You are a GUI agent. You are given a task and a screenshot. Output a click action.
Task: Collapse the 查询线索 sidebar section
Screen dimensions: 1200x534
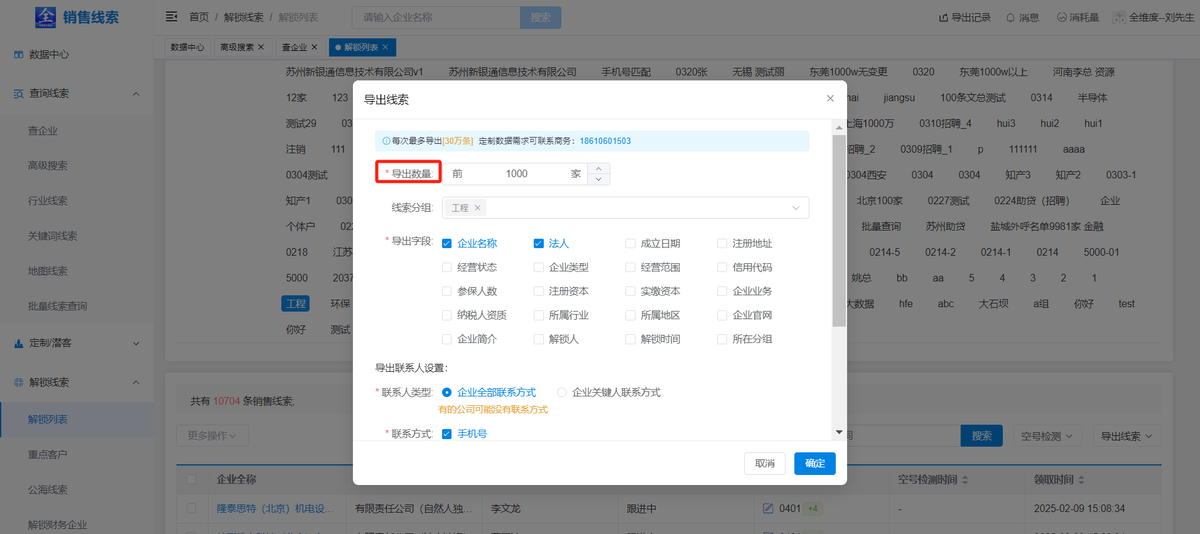point(136,93)
